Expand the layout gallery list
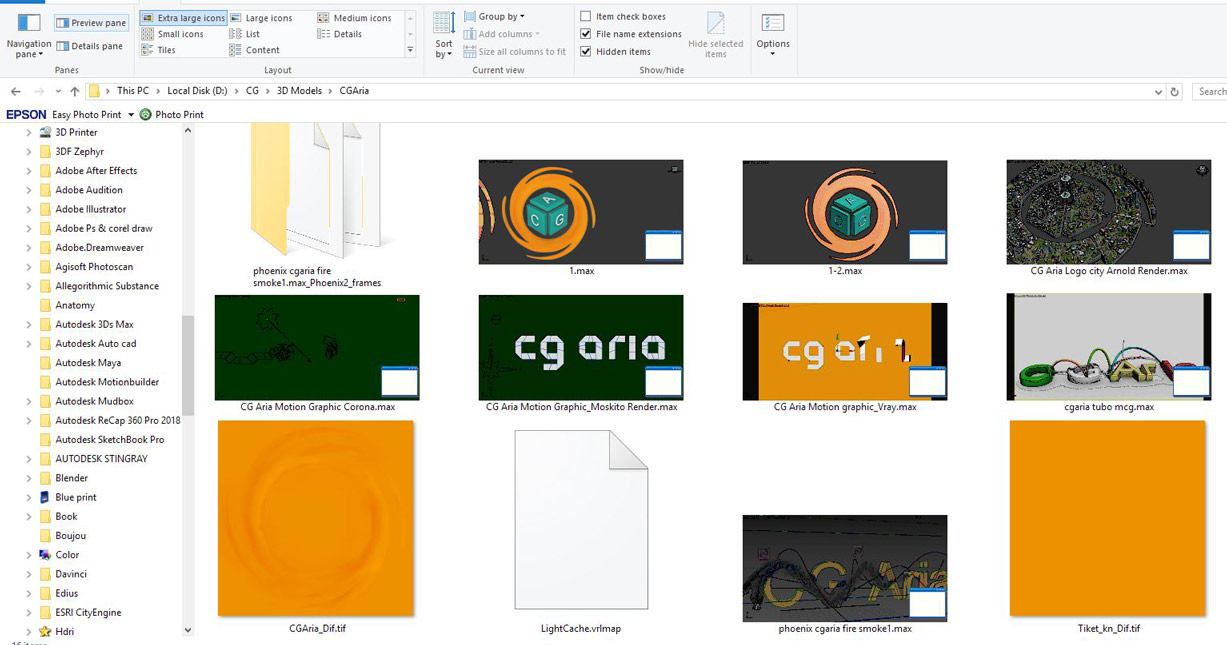Viewport: 1227px width, 645px height. pyautogui.click(x=410, y=50)
